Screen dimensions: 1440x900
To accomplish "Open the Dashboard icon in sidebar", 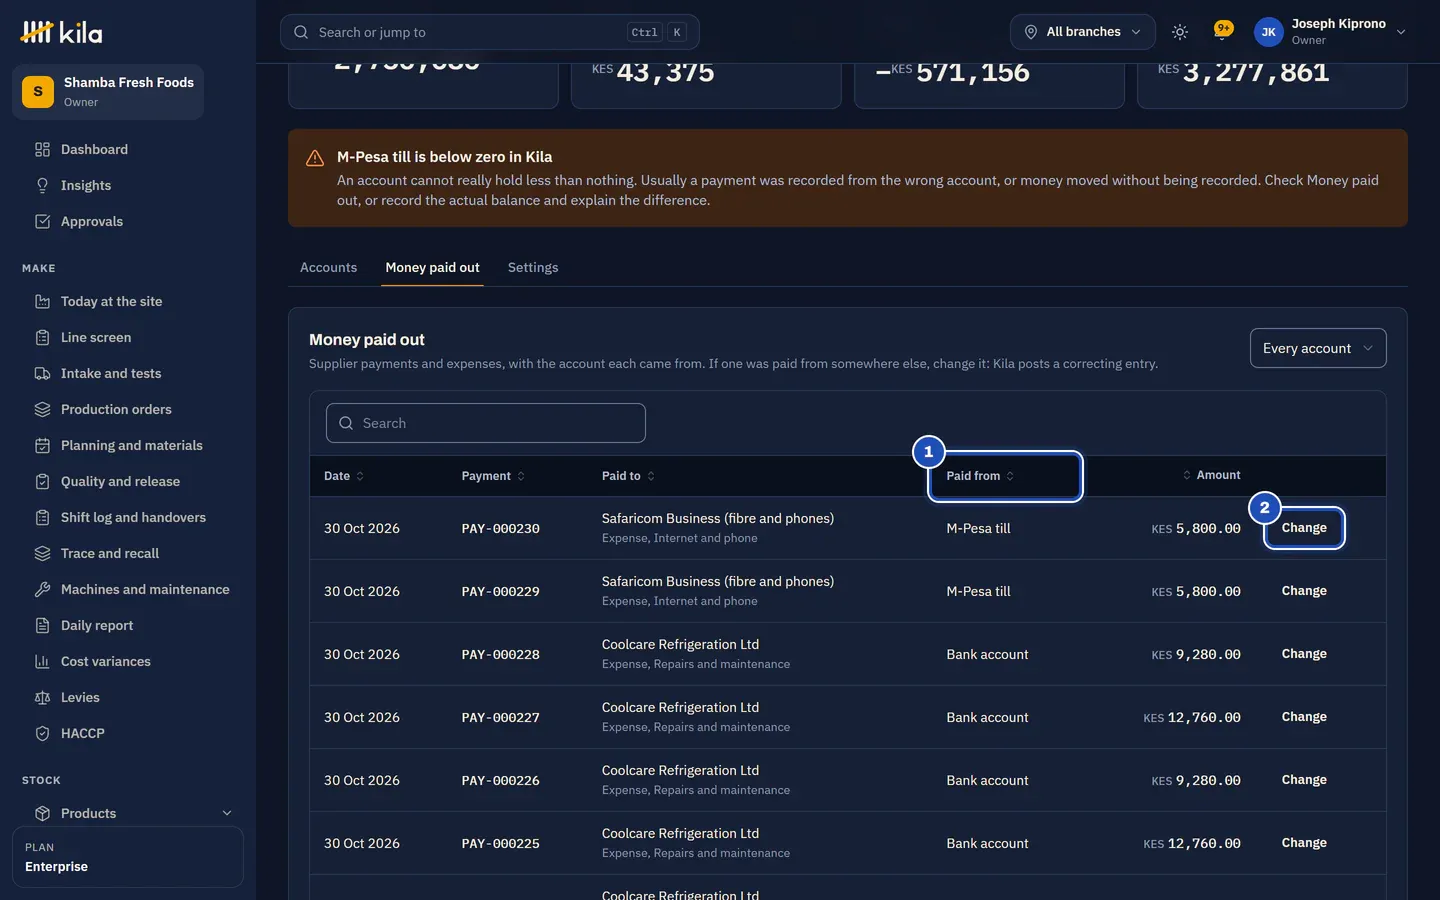I will (x=42, y=150).
